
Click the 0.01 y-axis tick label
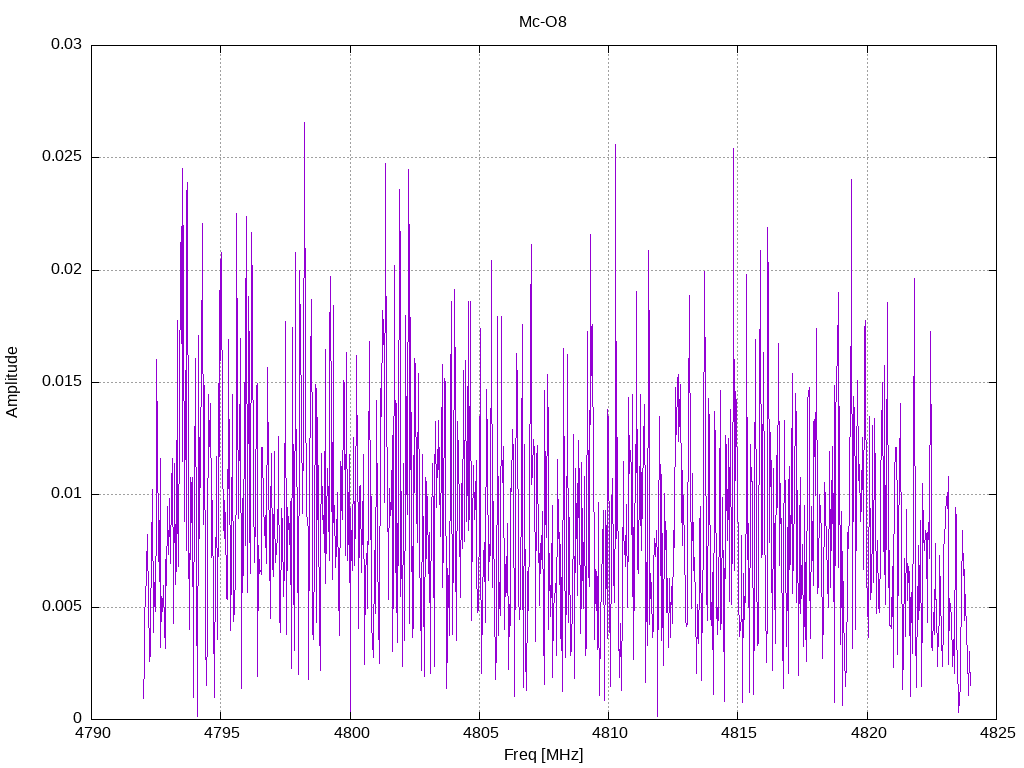pyautogui.click(x=67, y=494)
